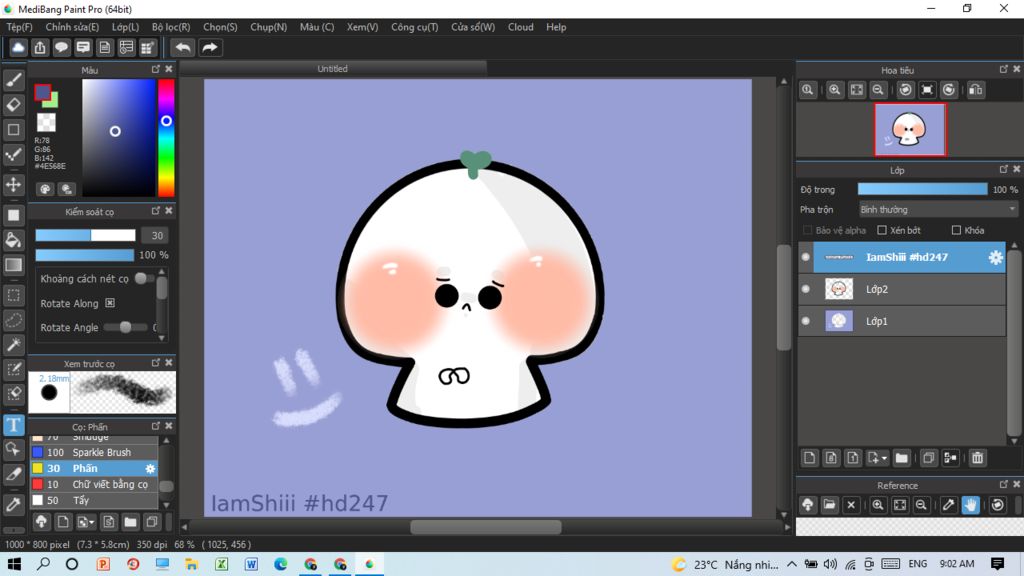
Task: Add a new blank layer in Lớp panel
Action: 810,458
